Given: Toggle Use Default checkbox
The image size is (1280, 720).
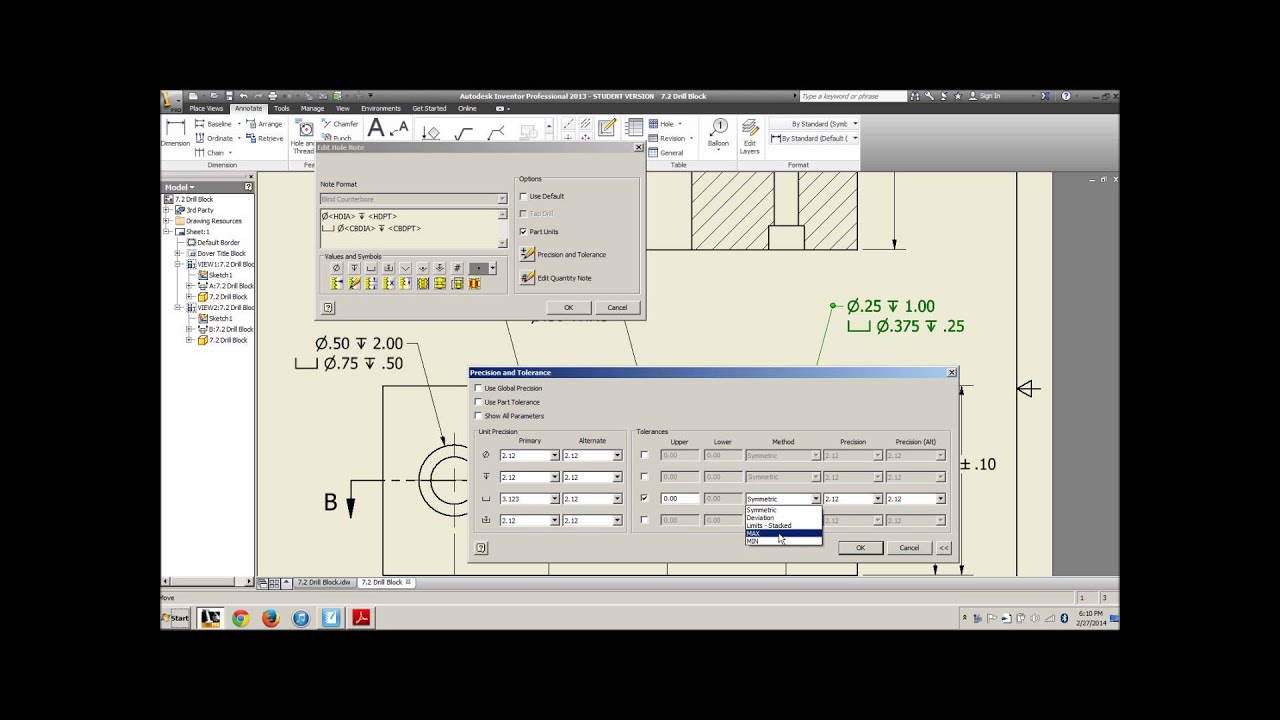Looking at the screenshot, I should (523, 196).
